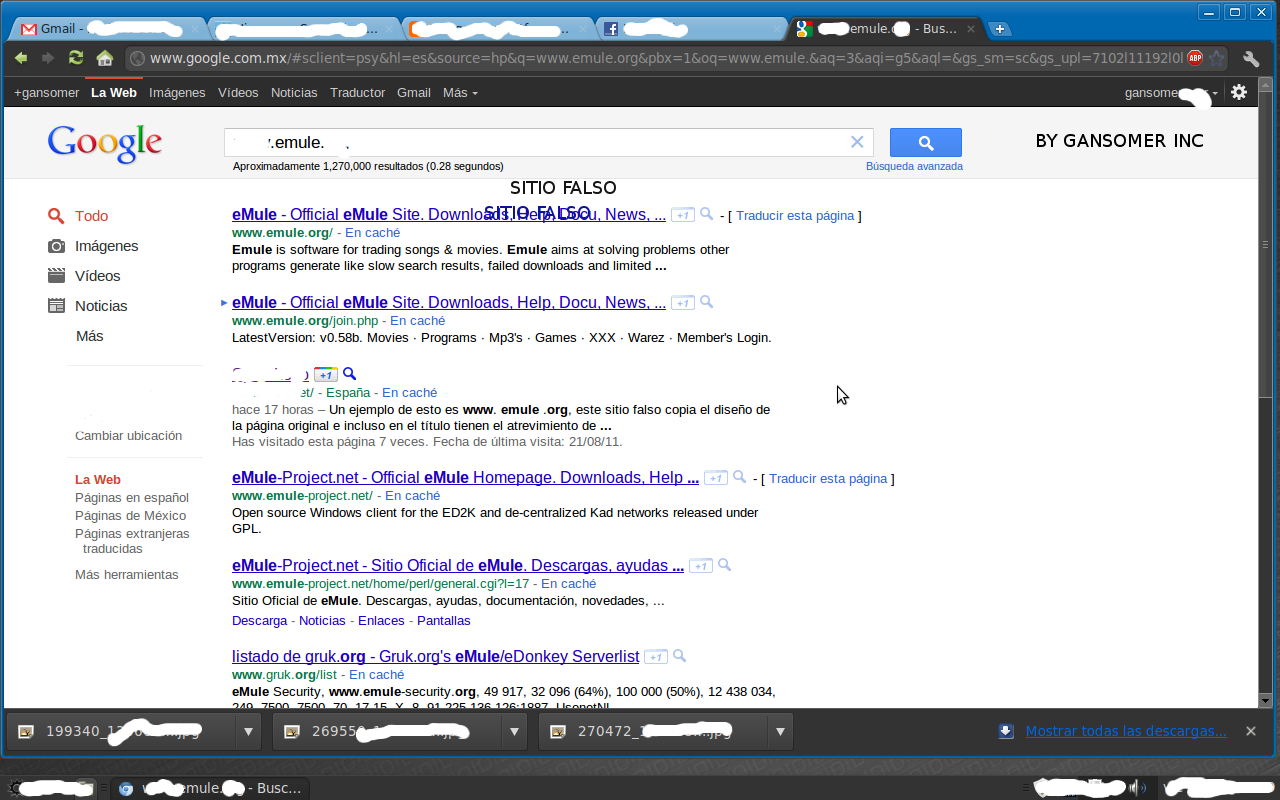The width and height of the screenshot is (1280, 800).
Task: Click the Adblock Plus icon in the toolbar
Action: coord(1196,59)
